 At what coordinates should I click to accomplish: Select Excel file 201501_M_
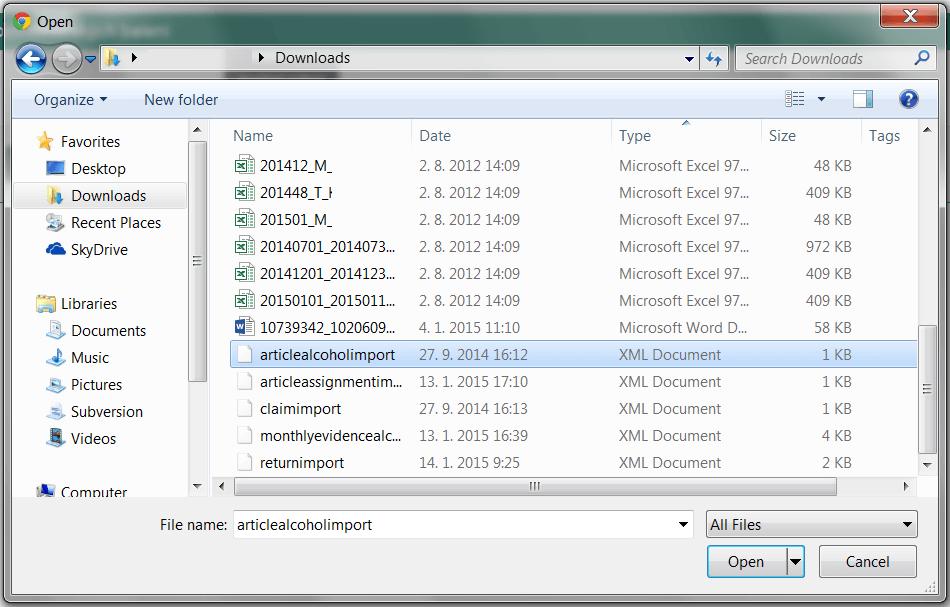click(x=296, y=219)
